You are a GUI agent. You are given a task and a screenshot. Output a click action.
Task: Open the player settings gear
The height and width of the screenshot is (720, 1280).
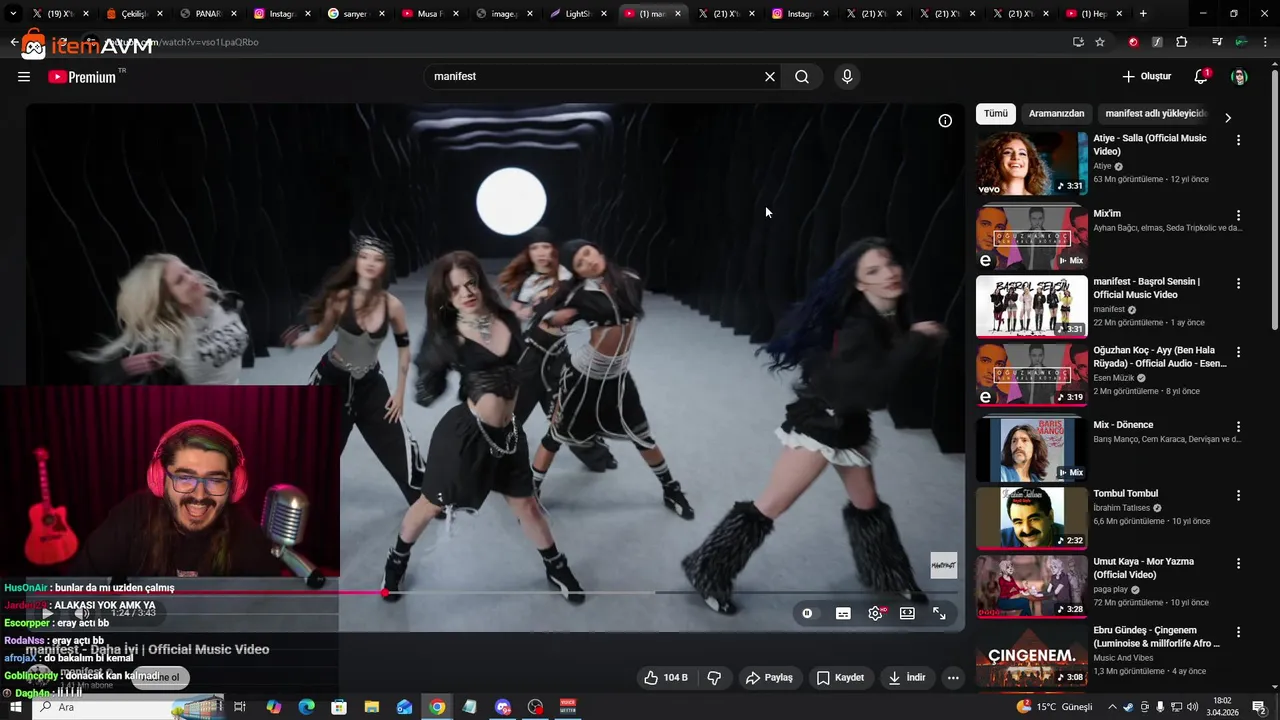click(876, 614)
